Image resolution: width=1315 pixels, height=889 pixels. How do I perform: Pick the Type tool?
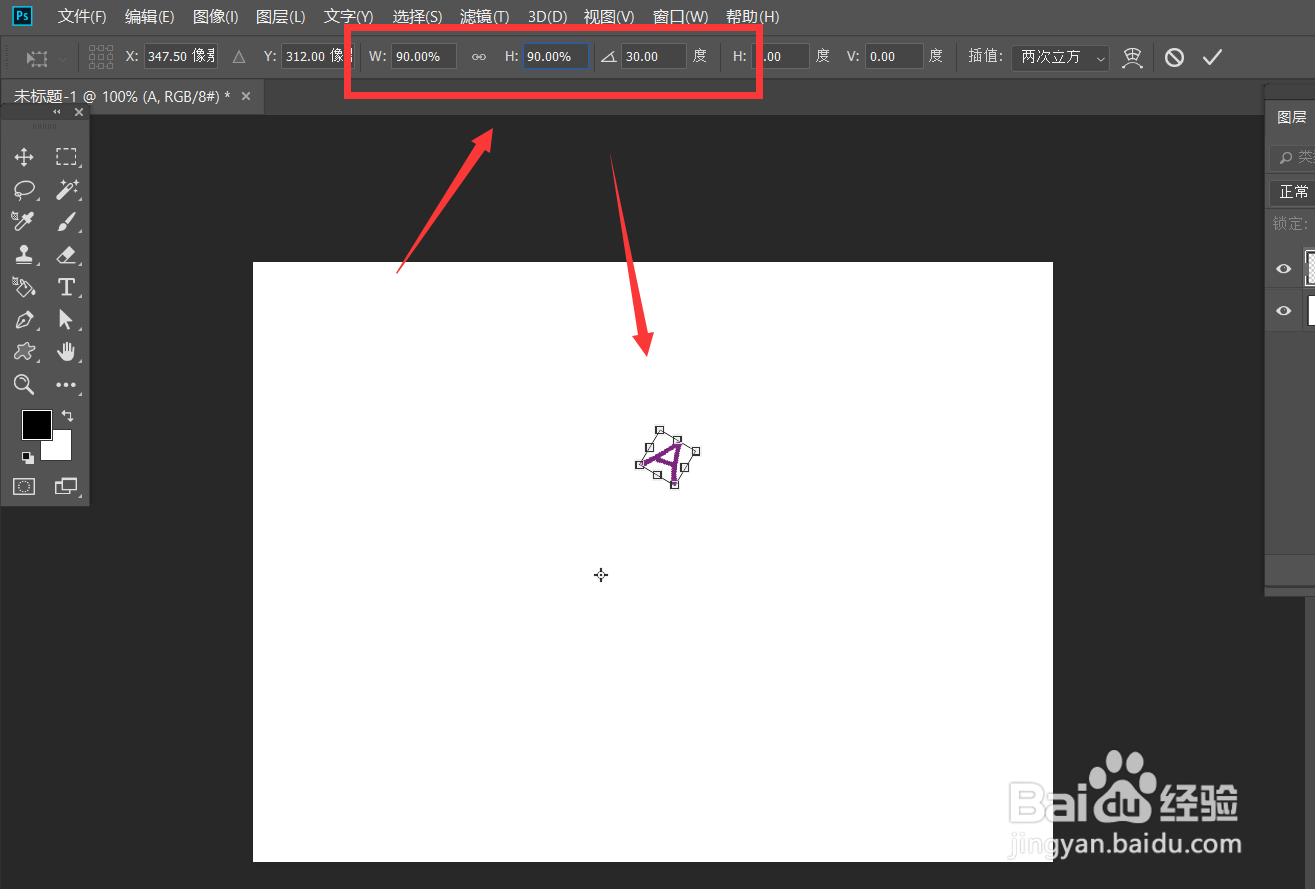(67, 287)
